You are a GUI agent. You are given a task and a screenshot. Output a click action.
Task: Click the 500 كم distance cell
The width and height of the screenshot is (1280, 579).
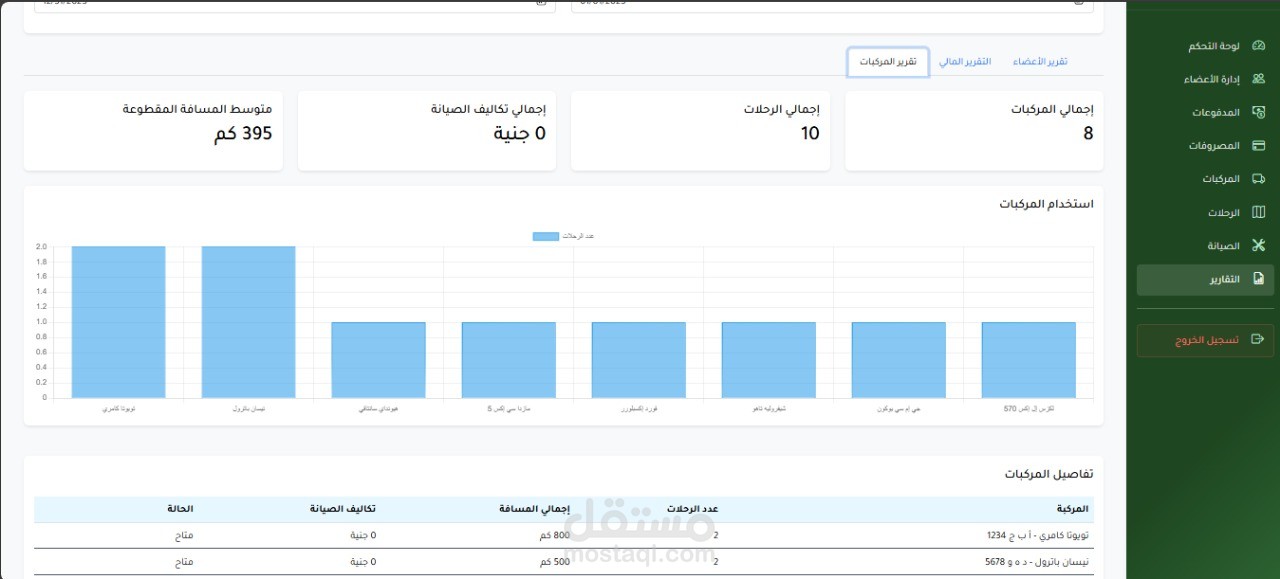553,562
